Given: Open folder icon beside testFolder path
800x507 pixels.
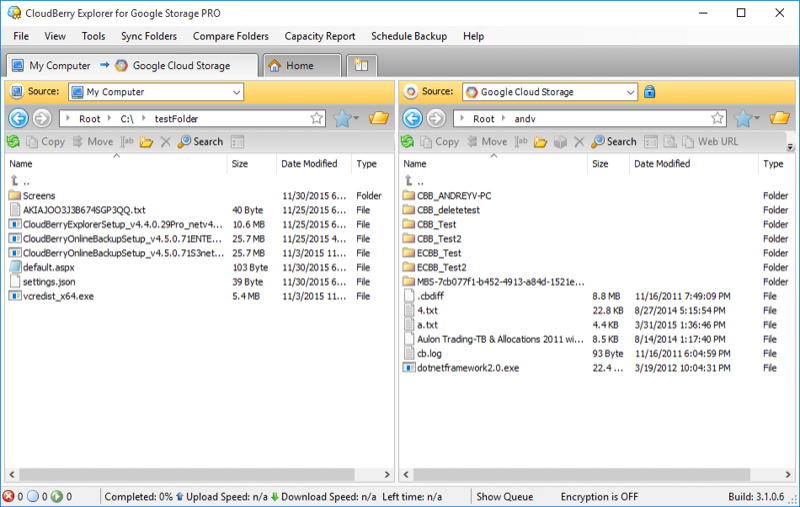Looking at the screenshot, I should (x=379, y=118).
